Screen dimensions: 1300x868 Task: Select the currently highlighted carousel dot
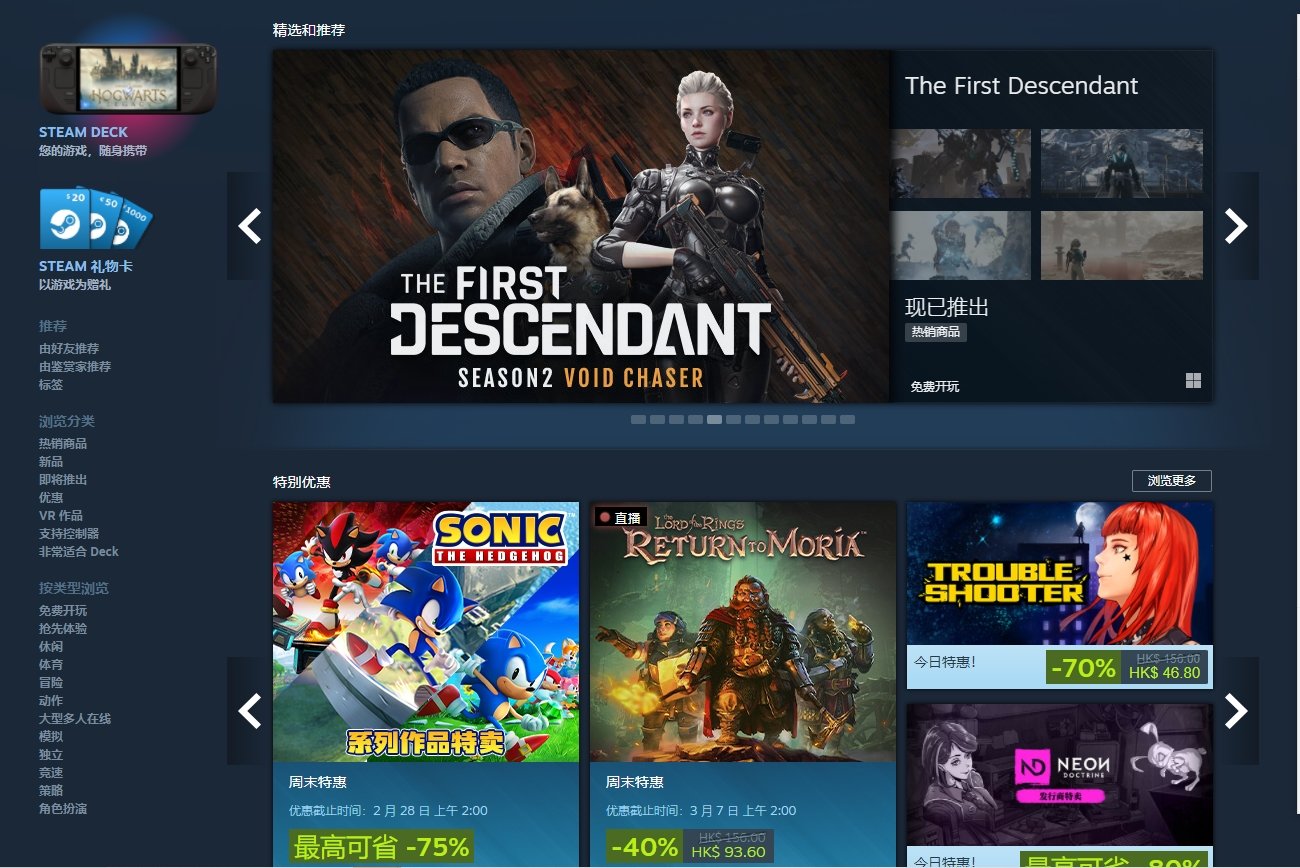click(x=714, y=420)
